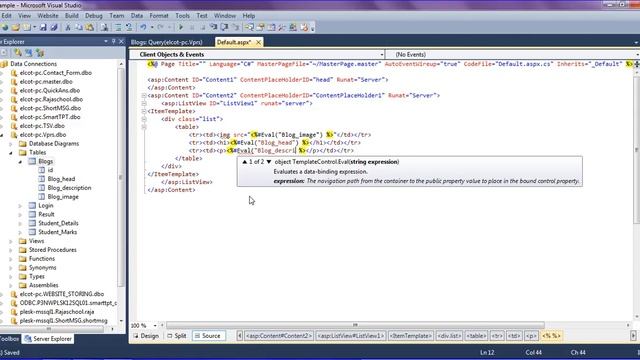Select the div.list breadcrumb tag
640x360 pixels.
449,336
